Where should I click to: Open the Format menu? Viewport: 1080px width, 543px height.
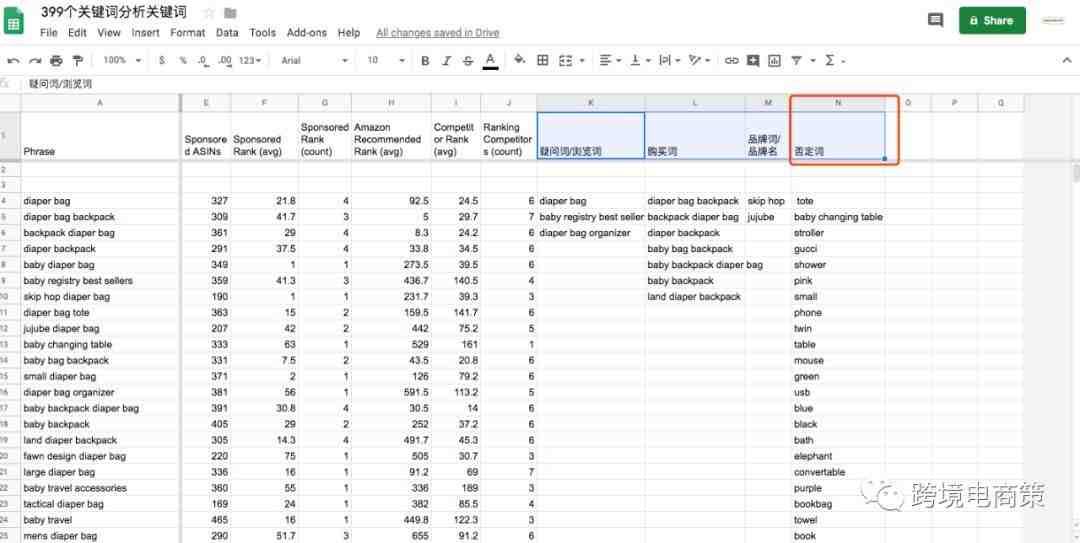[187, 33]
